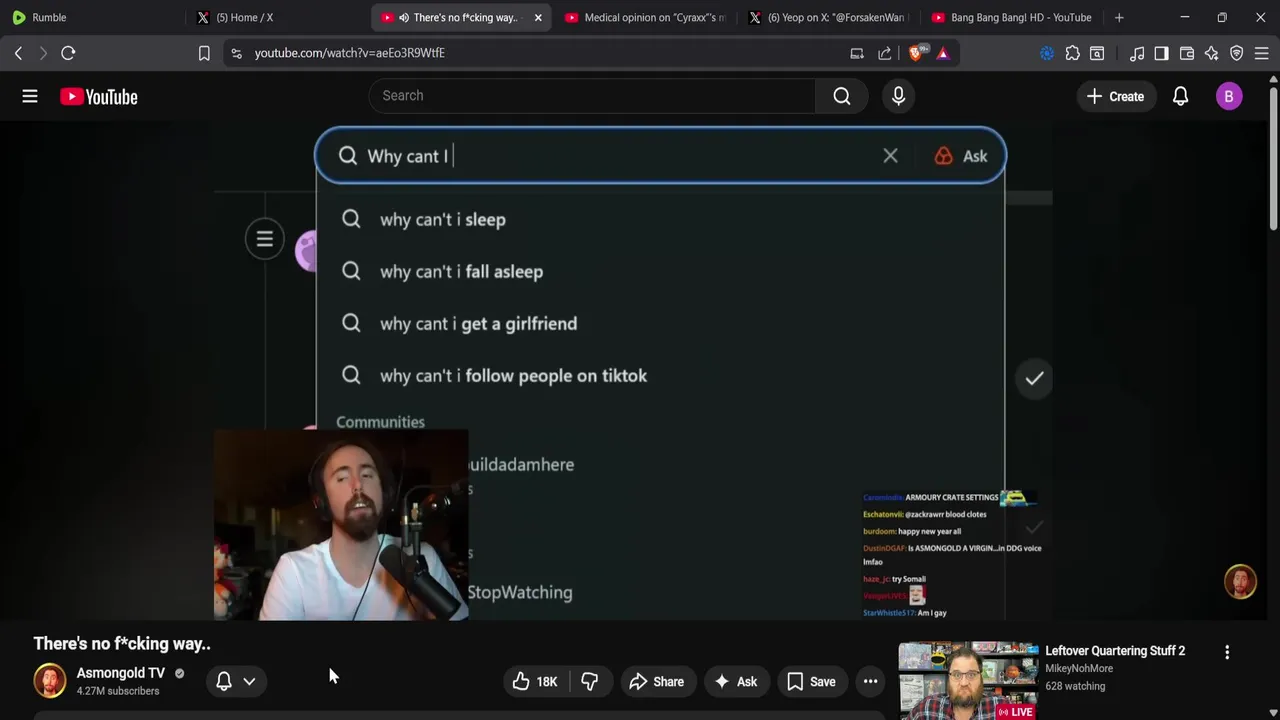
Task: Open Brave Shields lion icon
Action: point(916,53)
